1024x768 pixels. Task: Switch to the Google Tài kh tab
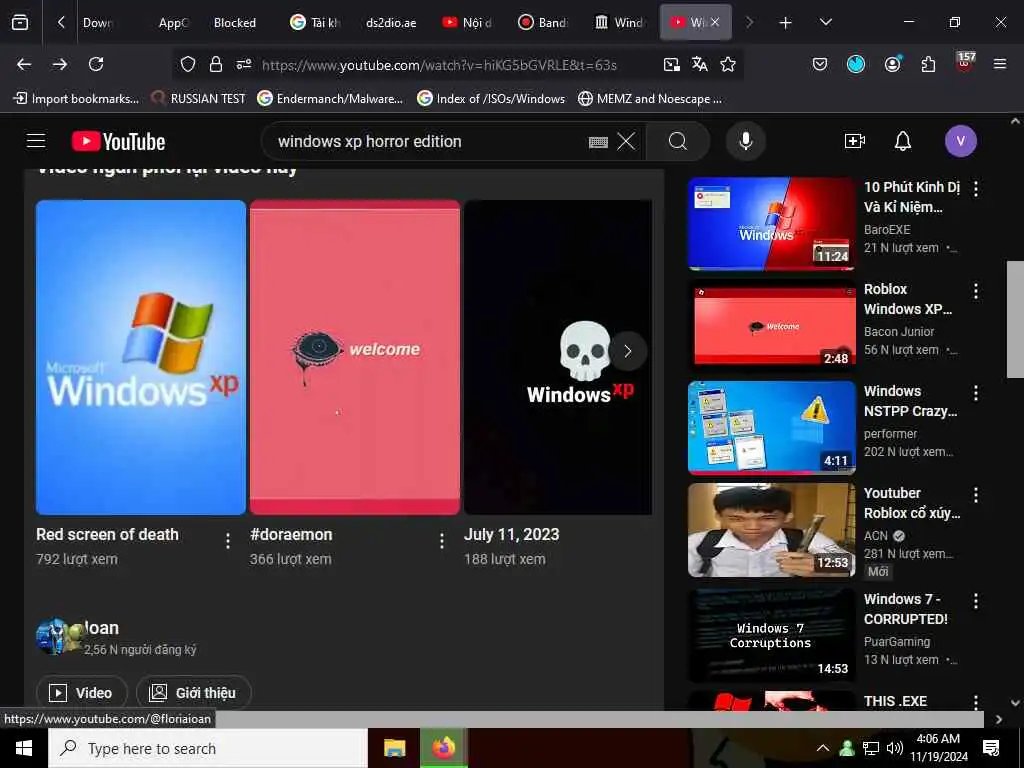coord(316,23)
